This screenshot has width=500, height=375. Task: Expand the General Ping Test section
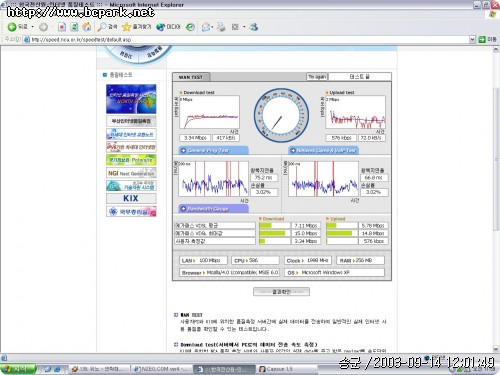[213, 151]
